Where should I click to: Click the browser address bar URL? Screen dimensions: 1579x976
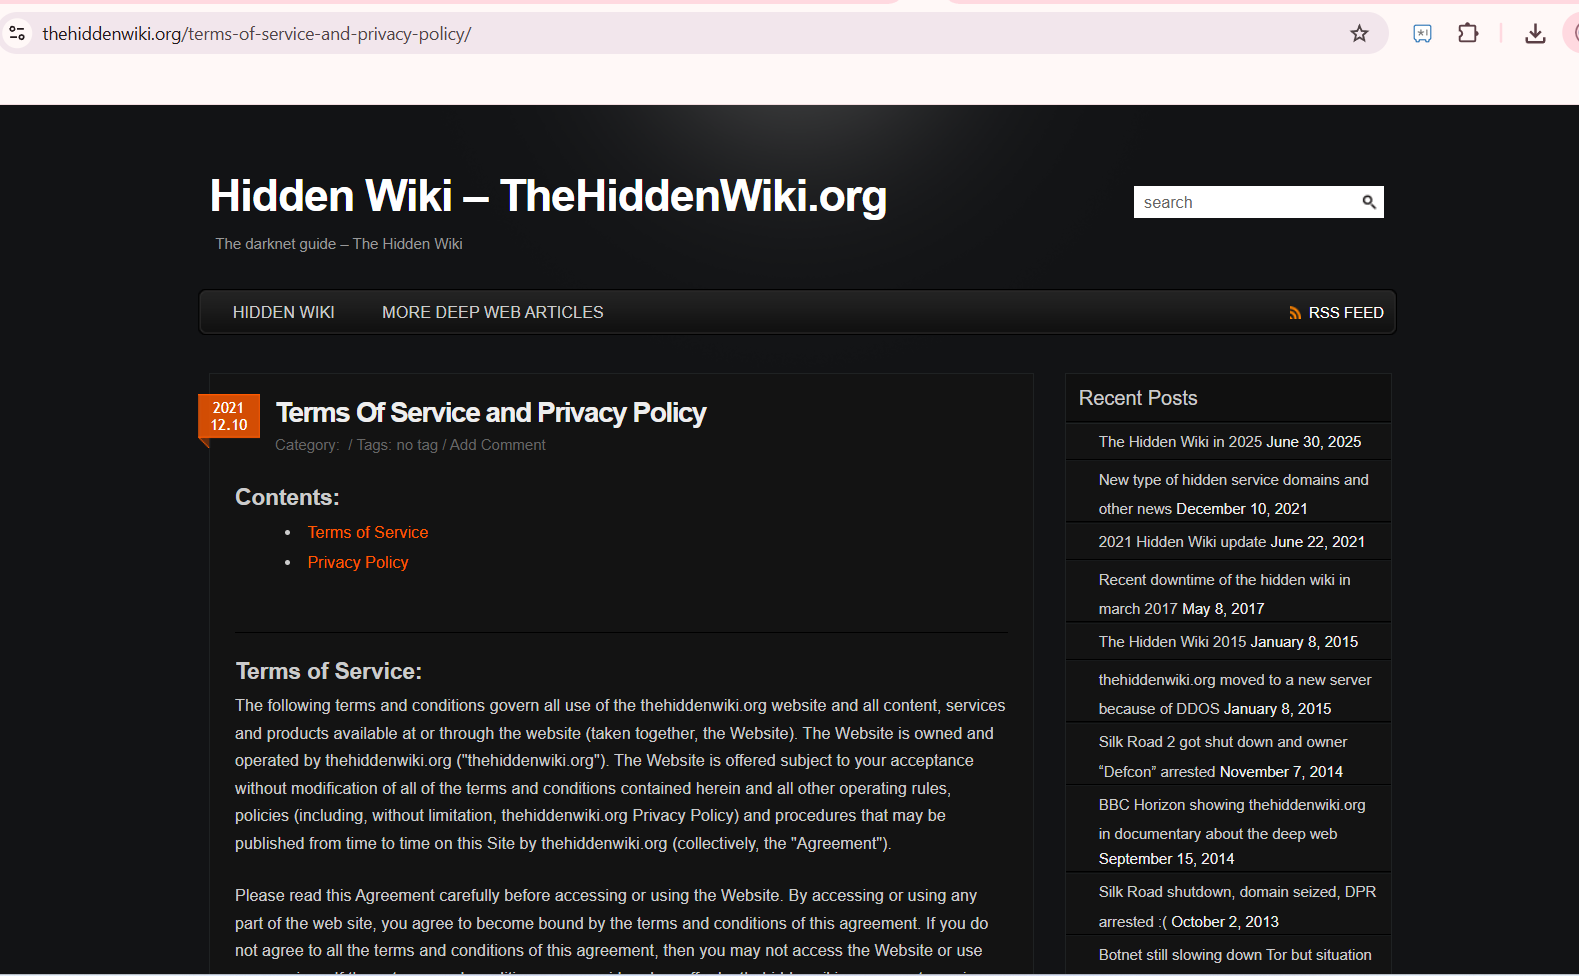tap(256, 34)
